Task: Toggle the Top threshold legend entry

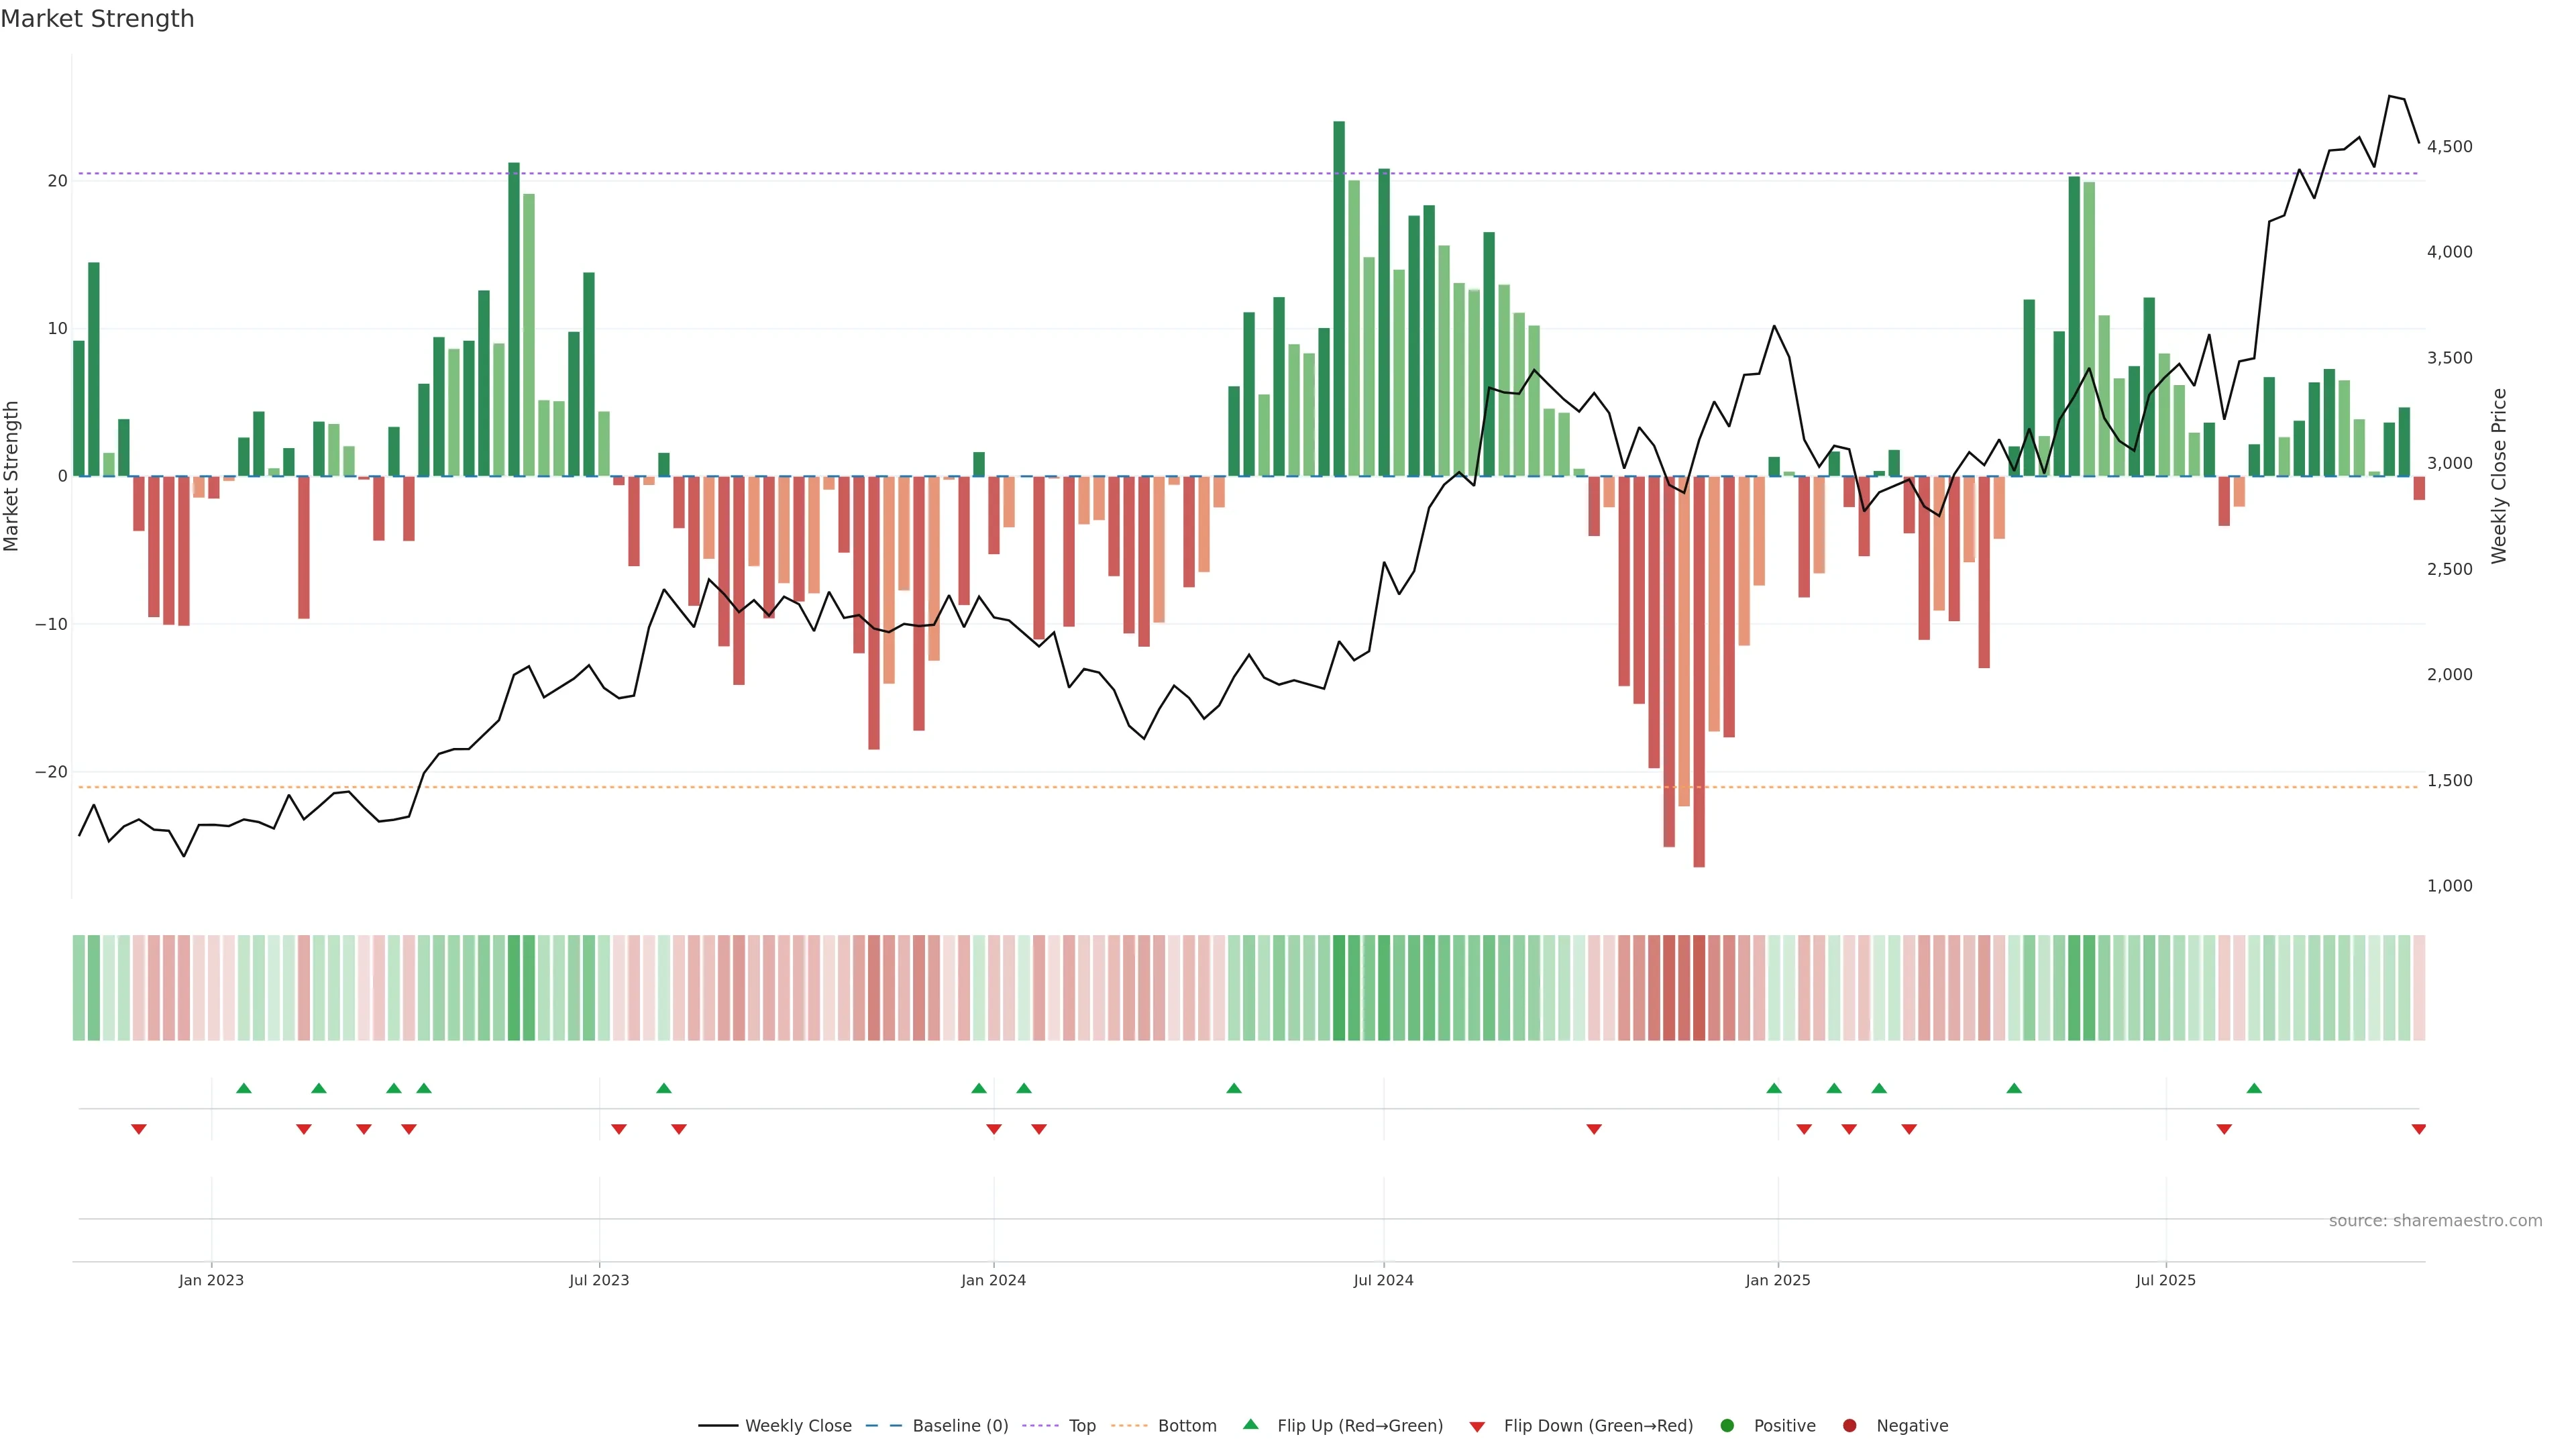Action: click(x=1081, y=1426)
